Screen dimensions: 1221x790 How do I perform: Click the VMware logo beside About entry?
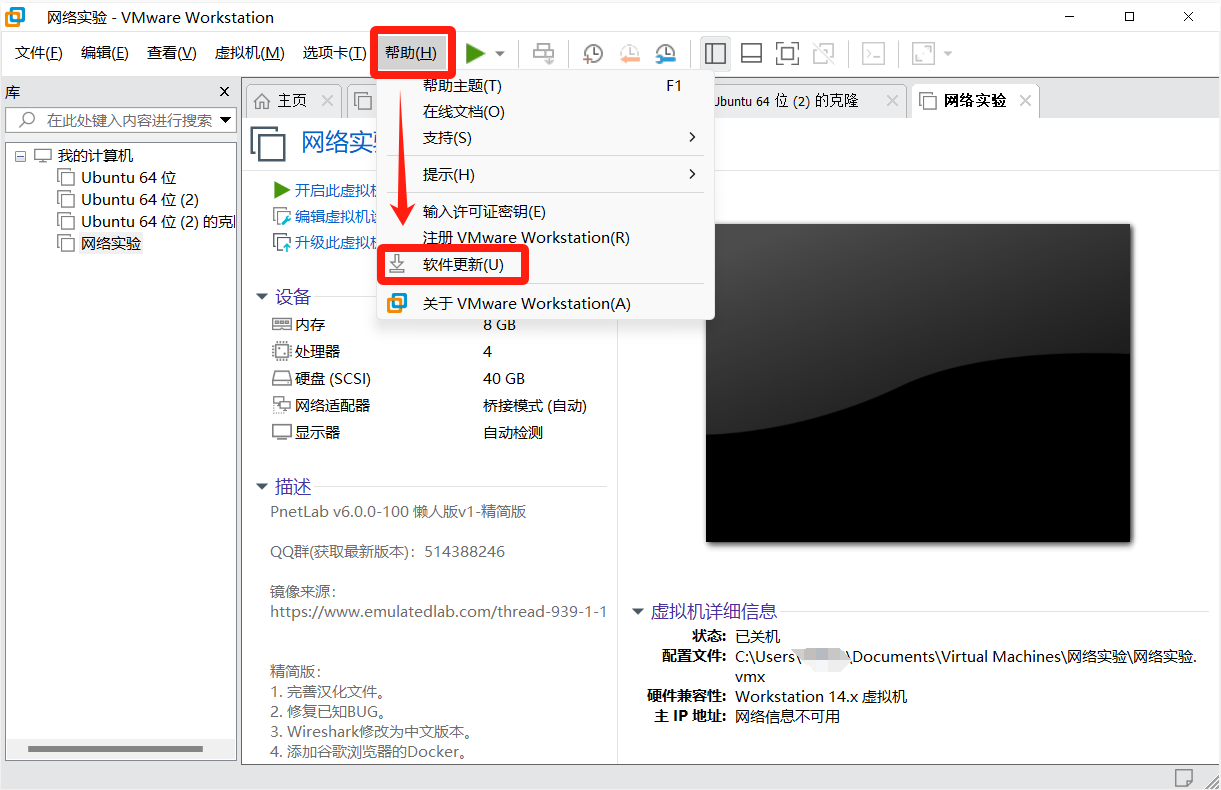[x=397, y=303]
